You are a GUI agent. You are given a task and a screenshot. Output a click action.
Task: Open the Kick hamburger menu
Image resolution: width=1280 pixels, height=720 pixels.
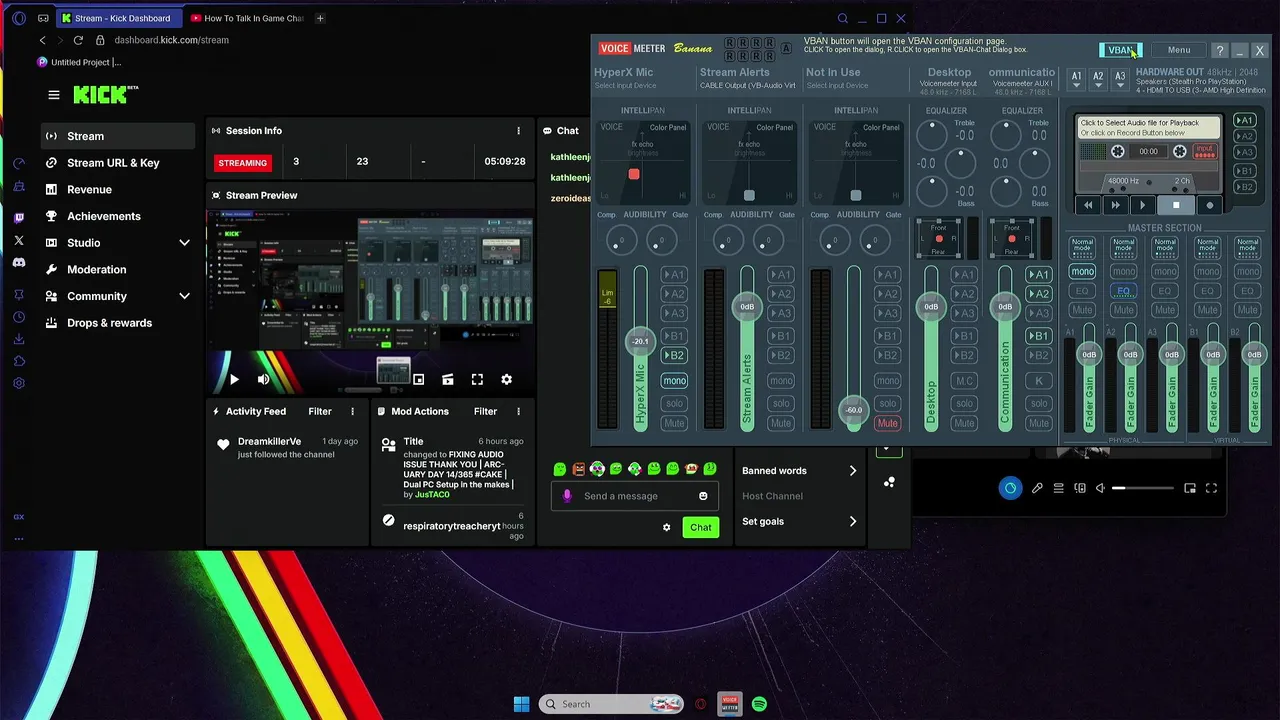[x=54, y=95]
